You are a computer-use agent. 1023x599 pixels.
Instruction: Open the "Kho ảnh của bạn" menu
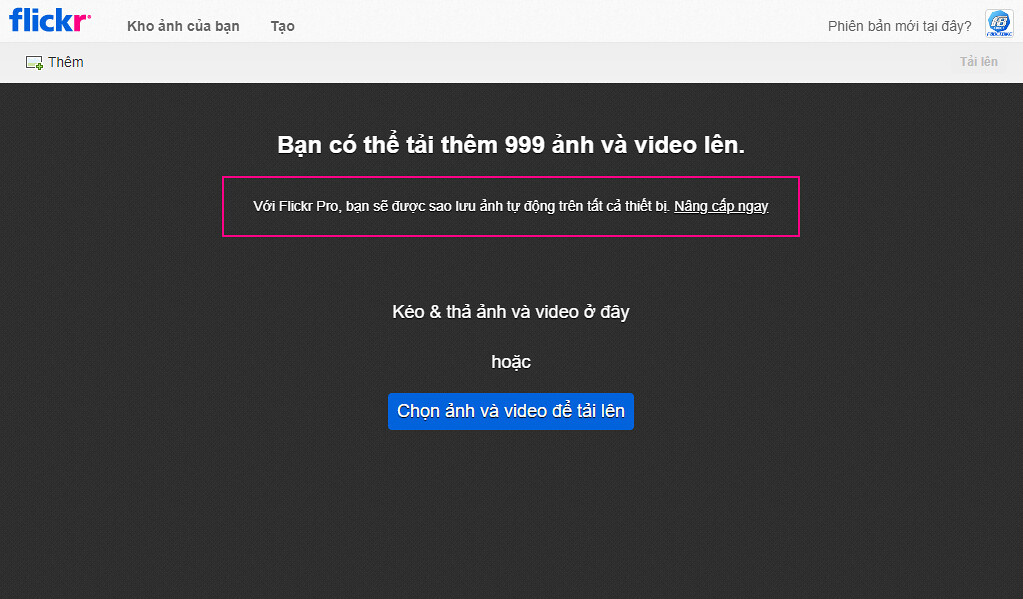click(x=183, y=26)
